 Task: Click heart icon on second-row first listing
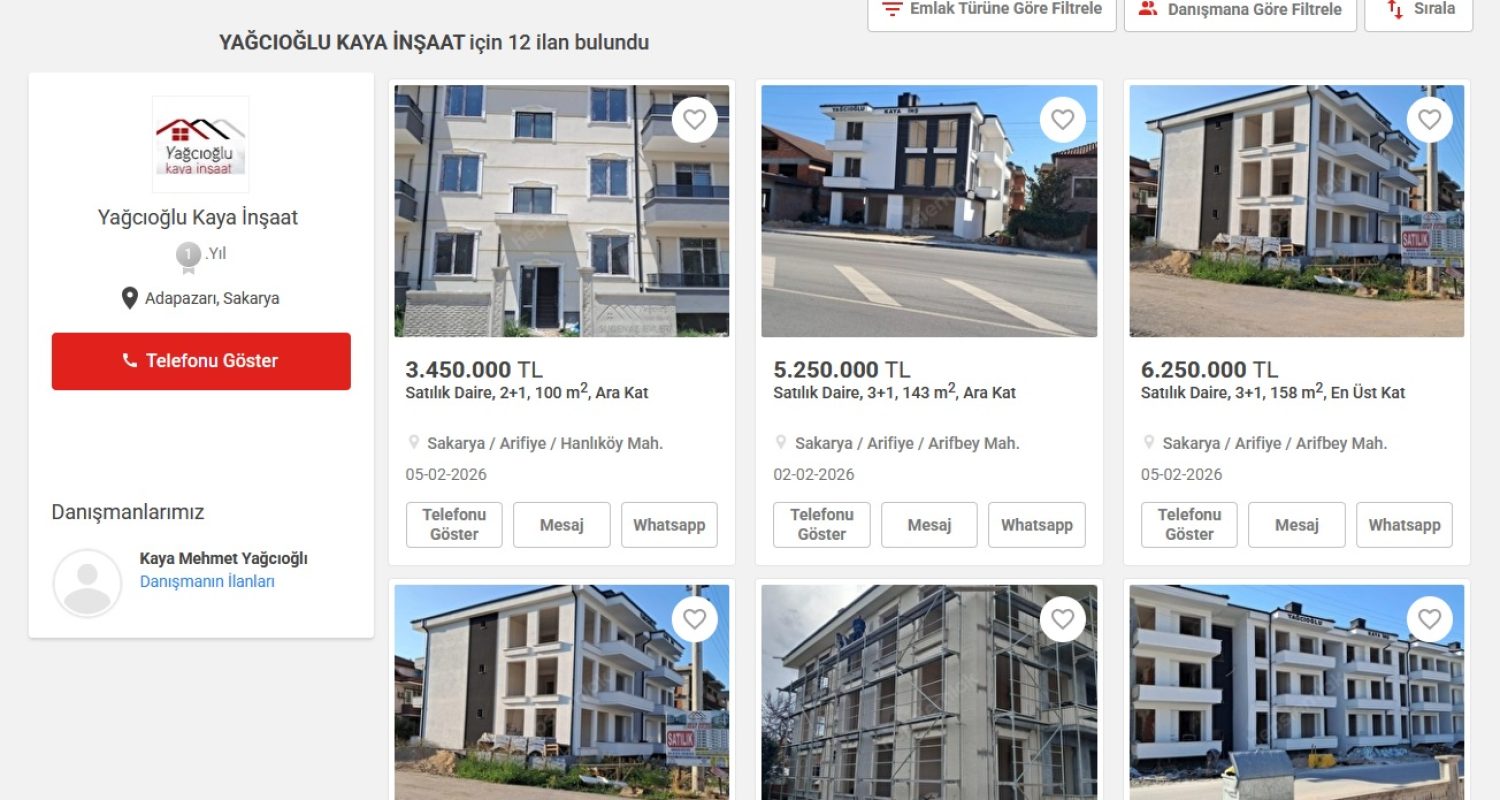(694, 620)
